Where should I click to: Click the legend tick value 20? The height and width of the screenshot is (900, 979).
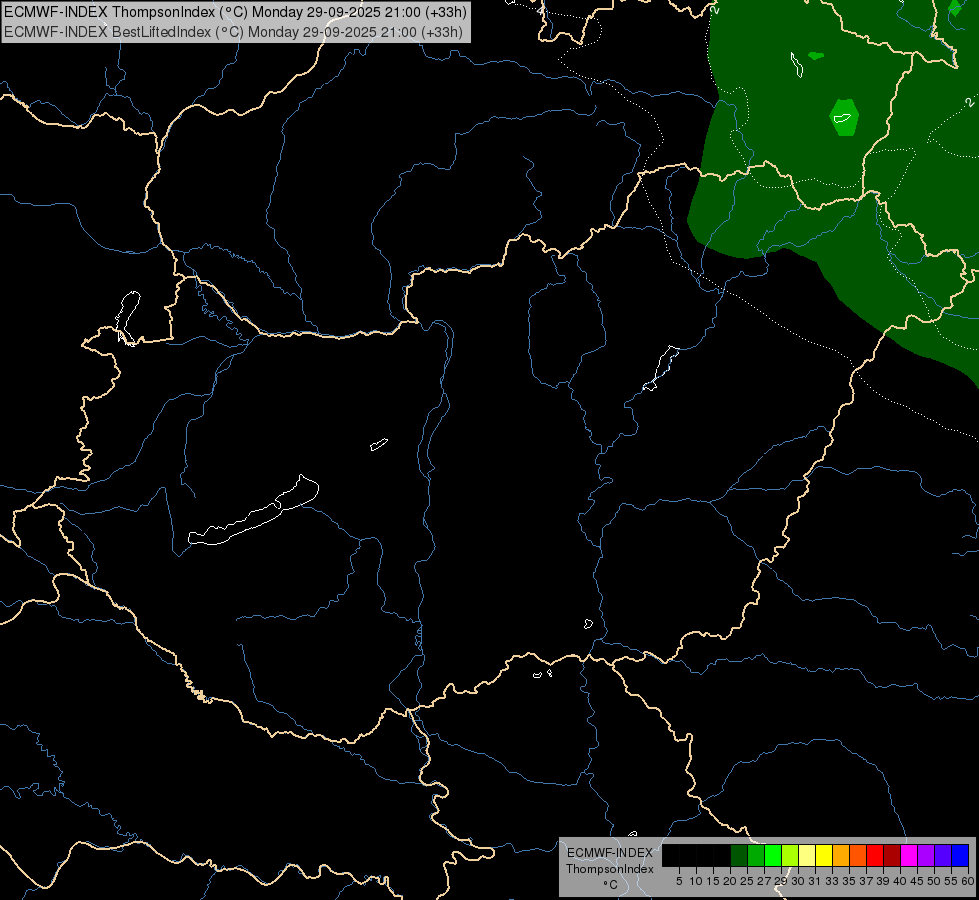coord(731,881)
